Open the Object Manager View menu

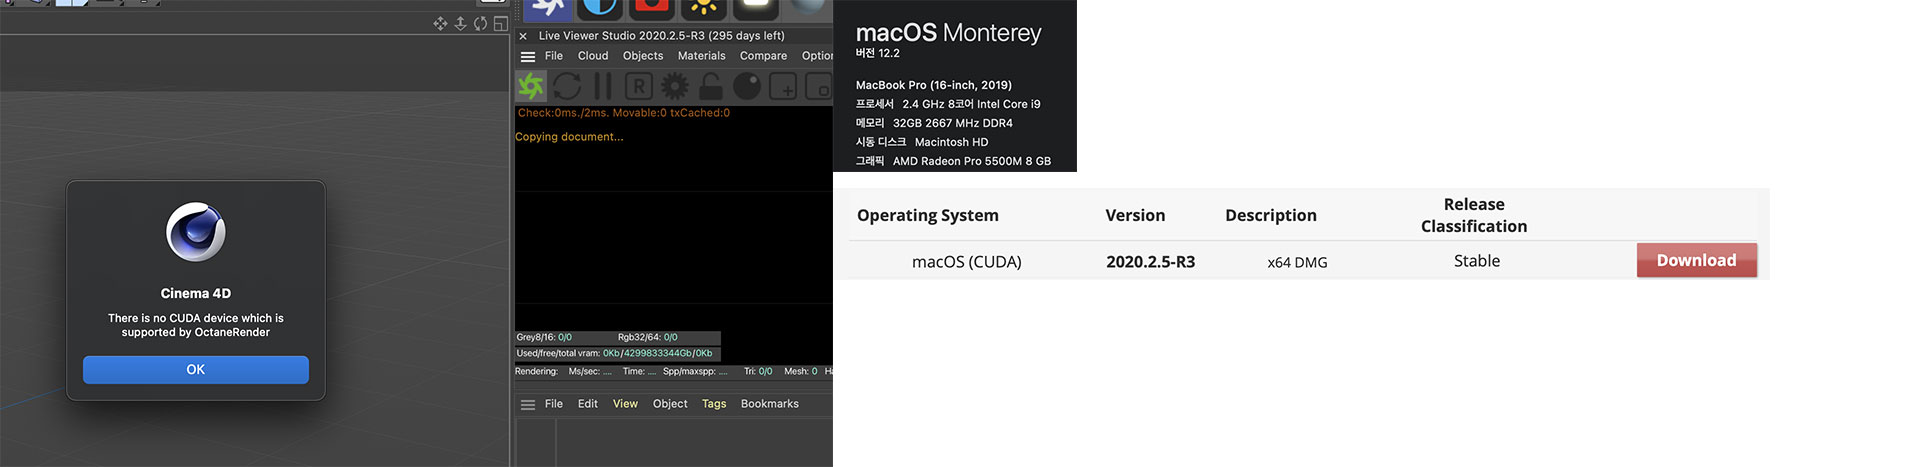[625, 404]
